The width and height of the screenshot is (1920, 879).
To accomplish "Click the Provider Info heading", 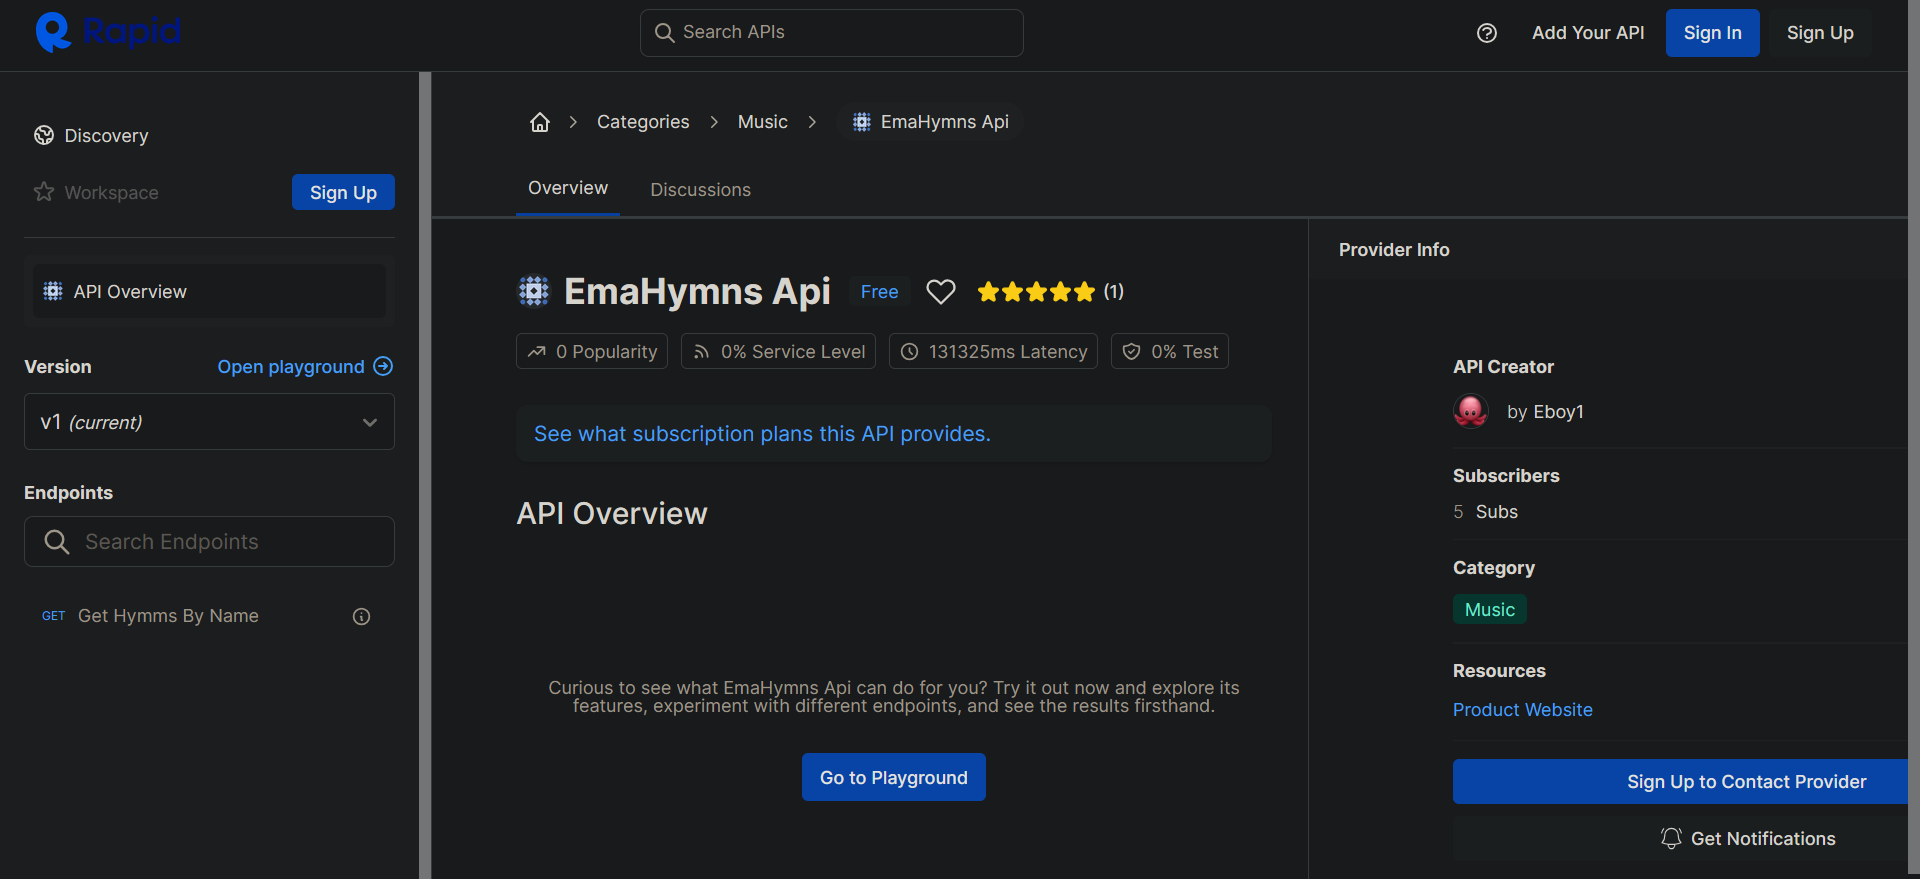I will [x=1394, y=250].
